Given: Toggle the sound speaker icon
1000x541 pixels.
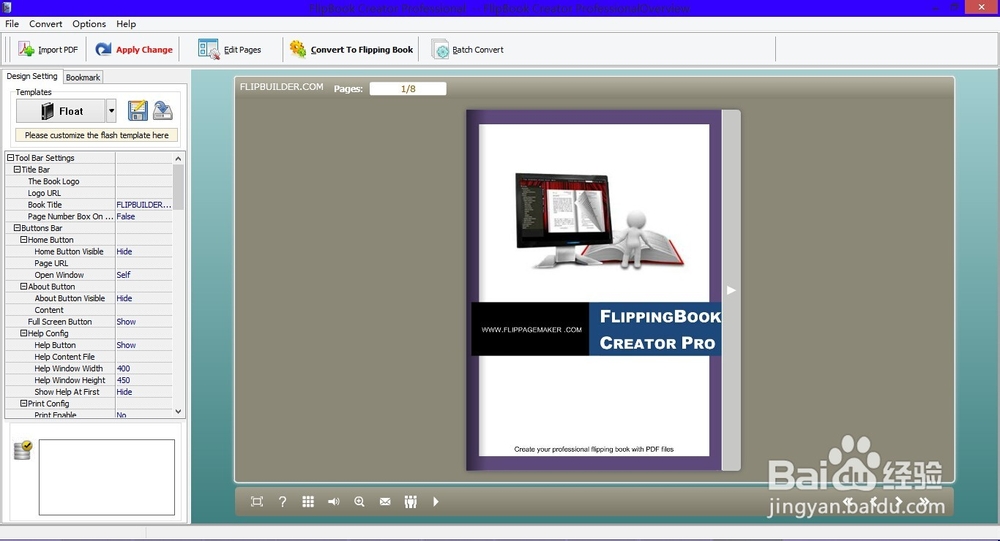Looking at the screenshot, I should (334, 501).
